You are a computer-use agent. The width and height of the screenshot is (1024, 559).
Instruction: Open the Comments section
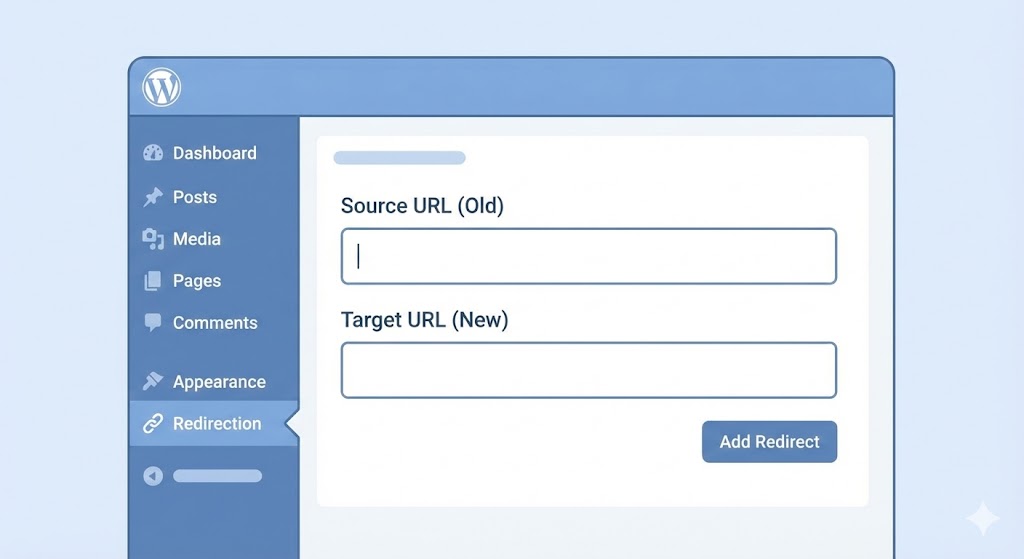coord(214,323)
